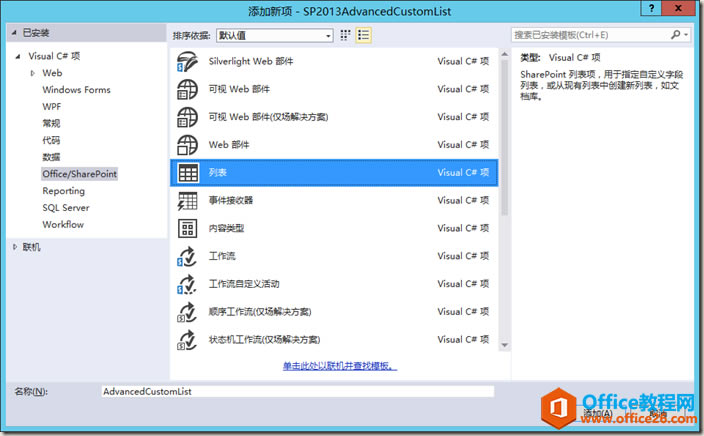Image resolution: width=704 pixels, height=436 pixels.
Task: Click the 单击此处以联机并查找模板 link
Action: click(340, 366)
